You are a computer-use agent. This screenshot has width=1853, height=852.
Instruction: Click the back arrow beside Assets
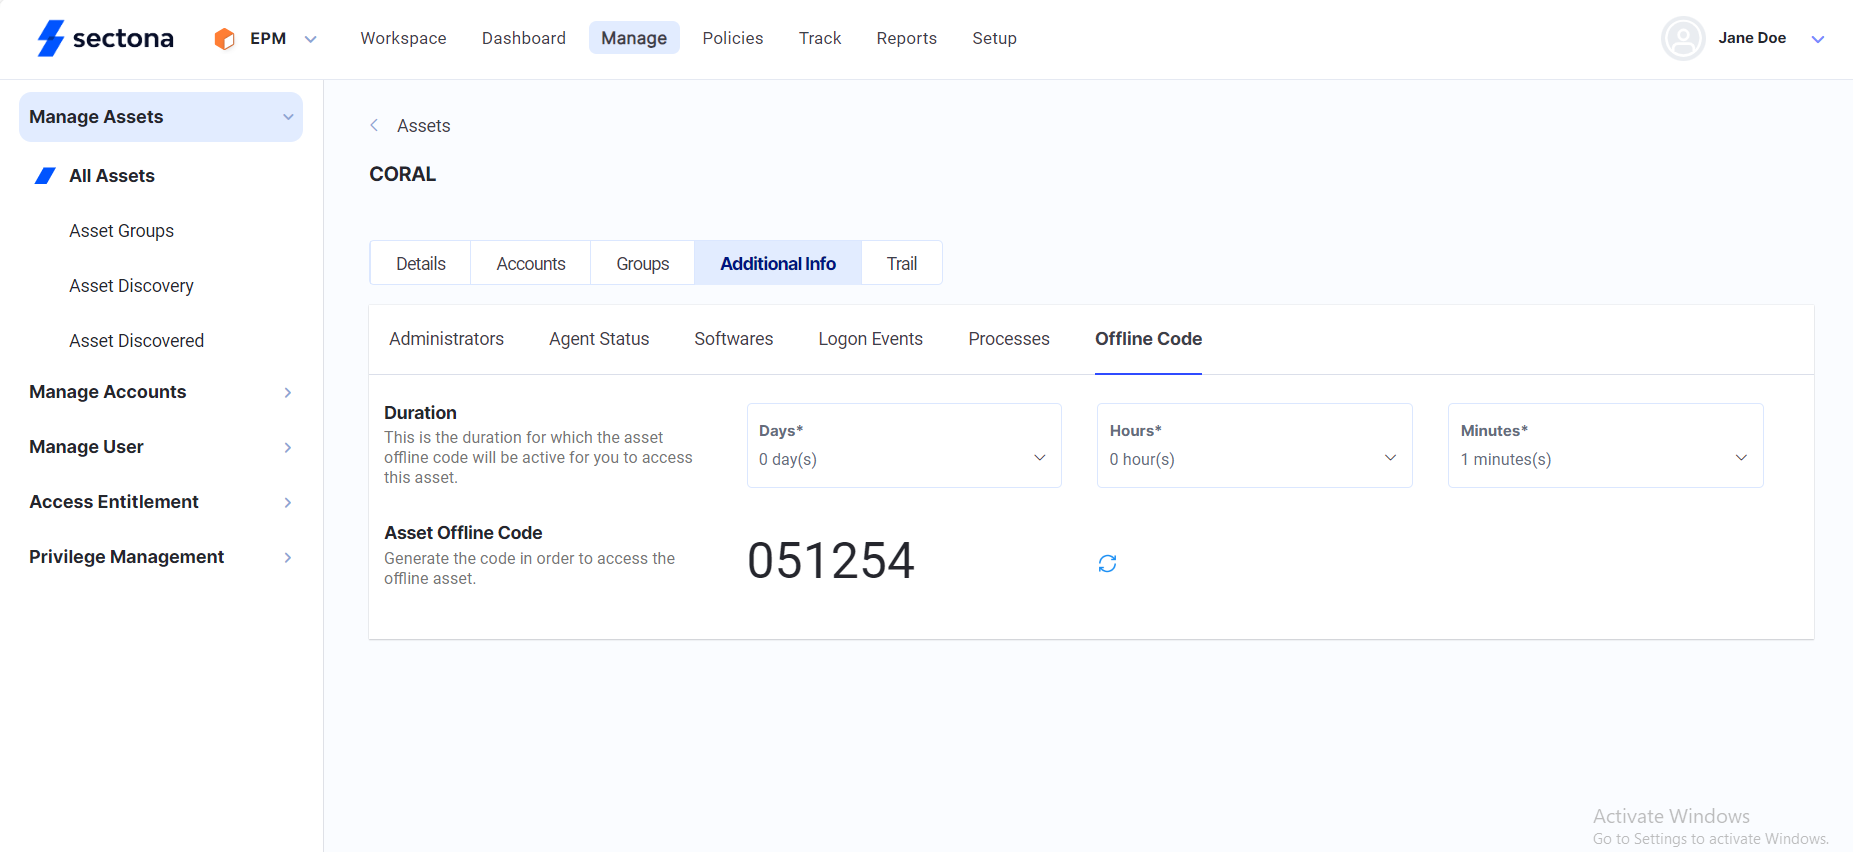pyautogui.click(x=374, y=126)
